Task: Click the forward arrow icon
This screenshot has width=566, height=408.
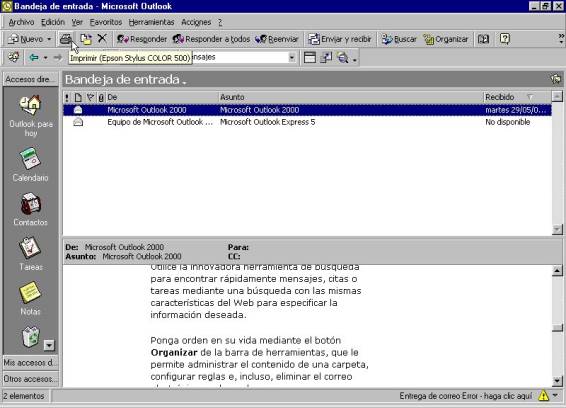Action: 58,57
